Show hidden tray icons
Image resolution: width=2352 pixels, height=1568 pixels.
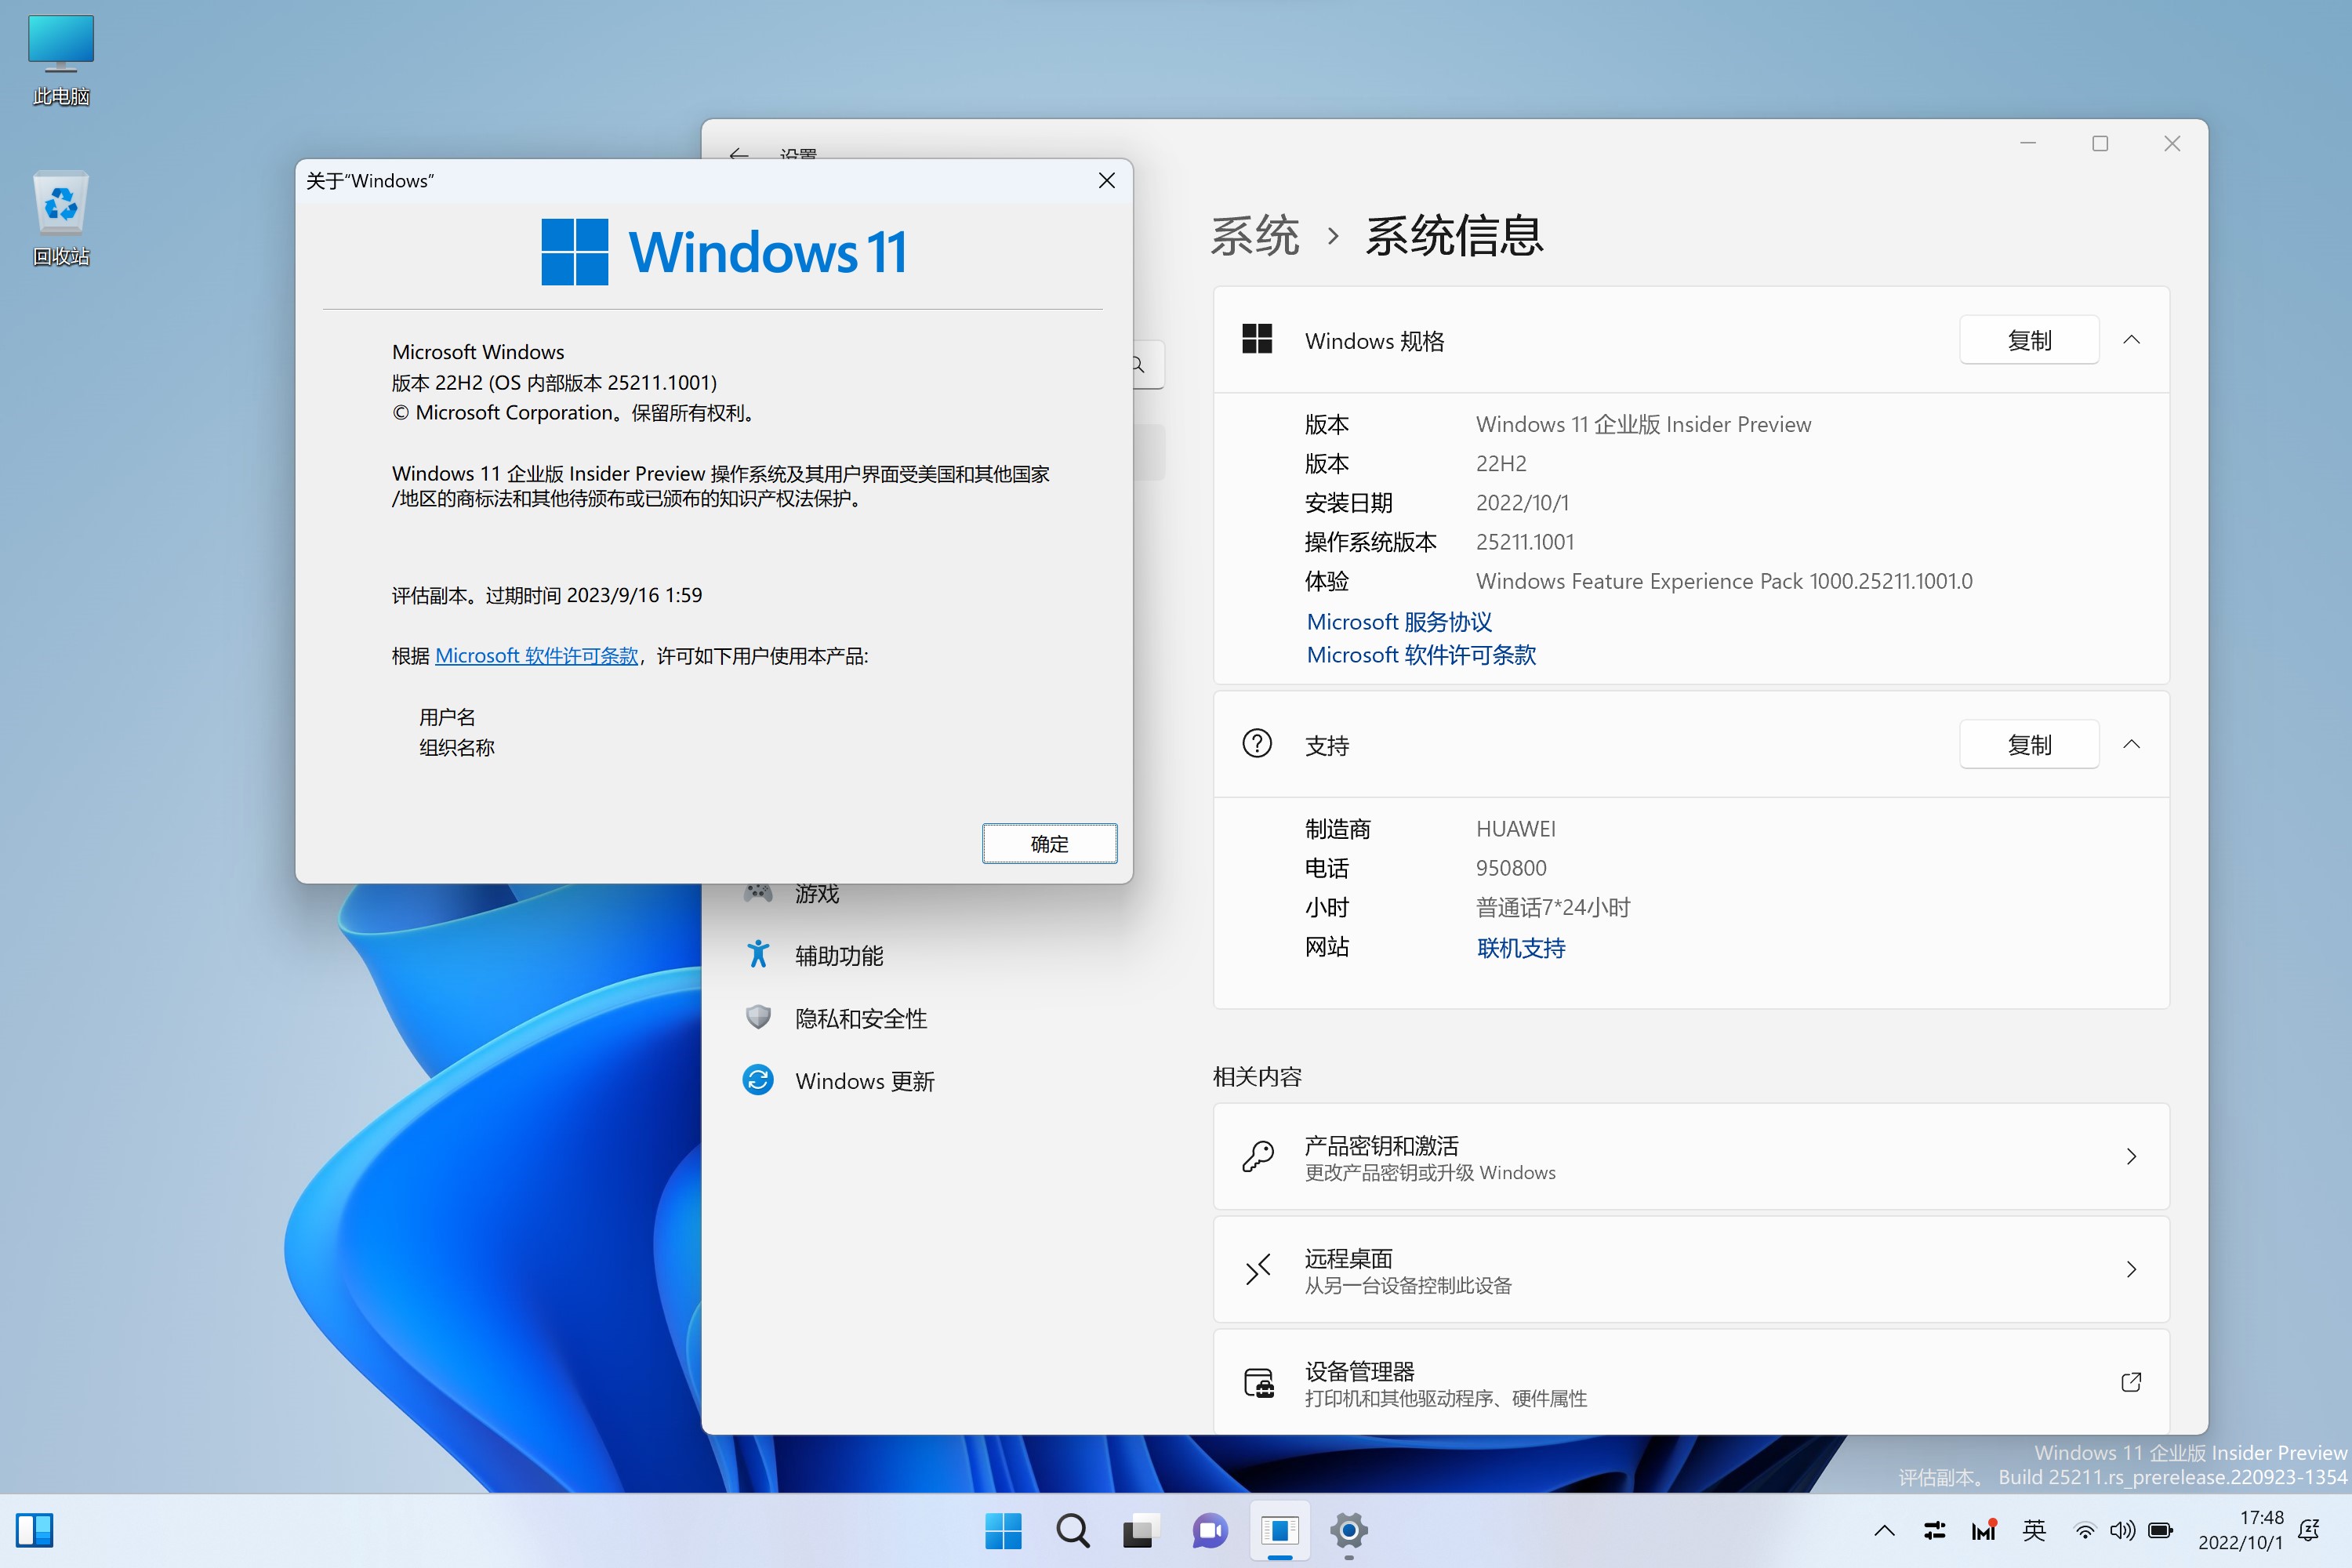click(x=1884, y=1530)
